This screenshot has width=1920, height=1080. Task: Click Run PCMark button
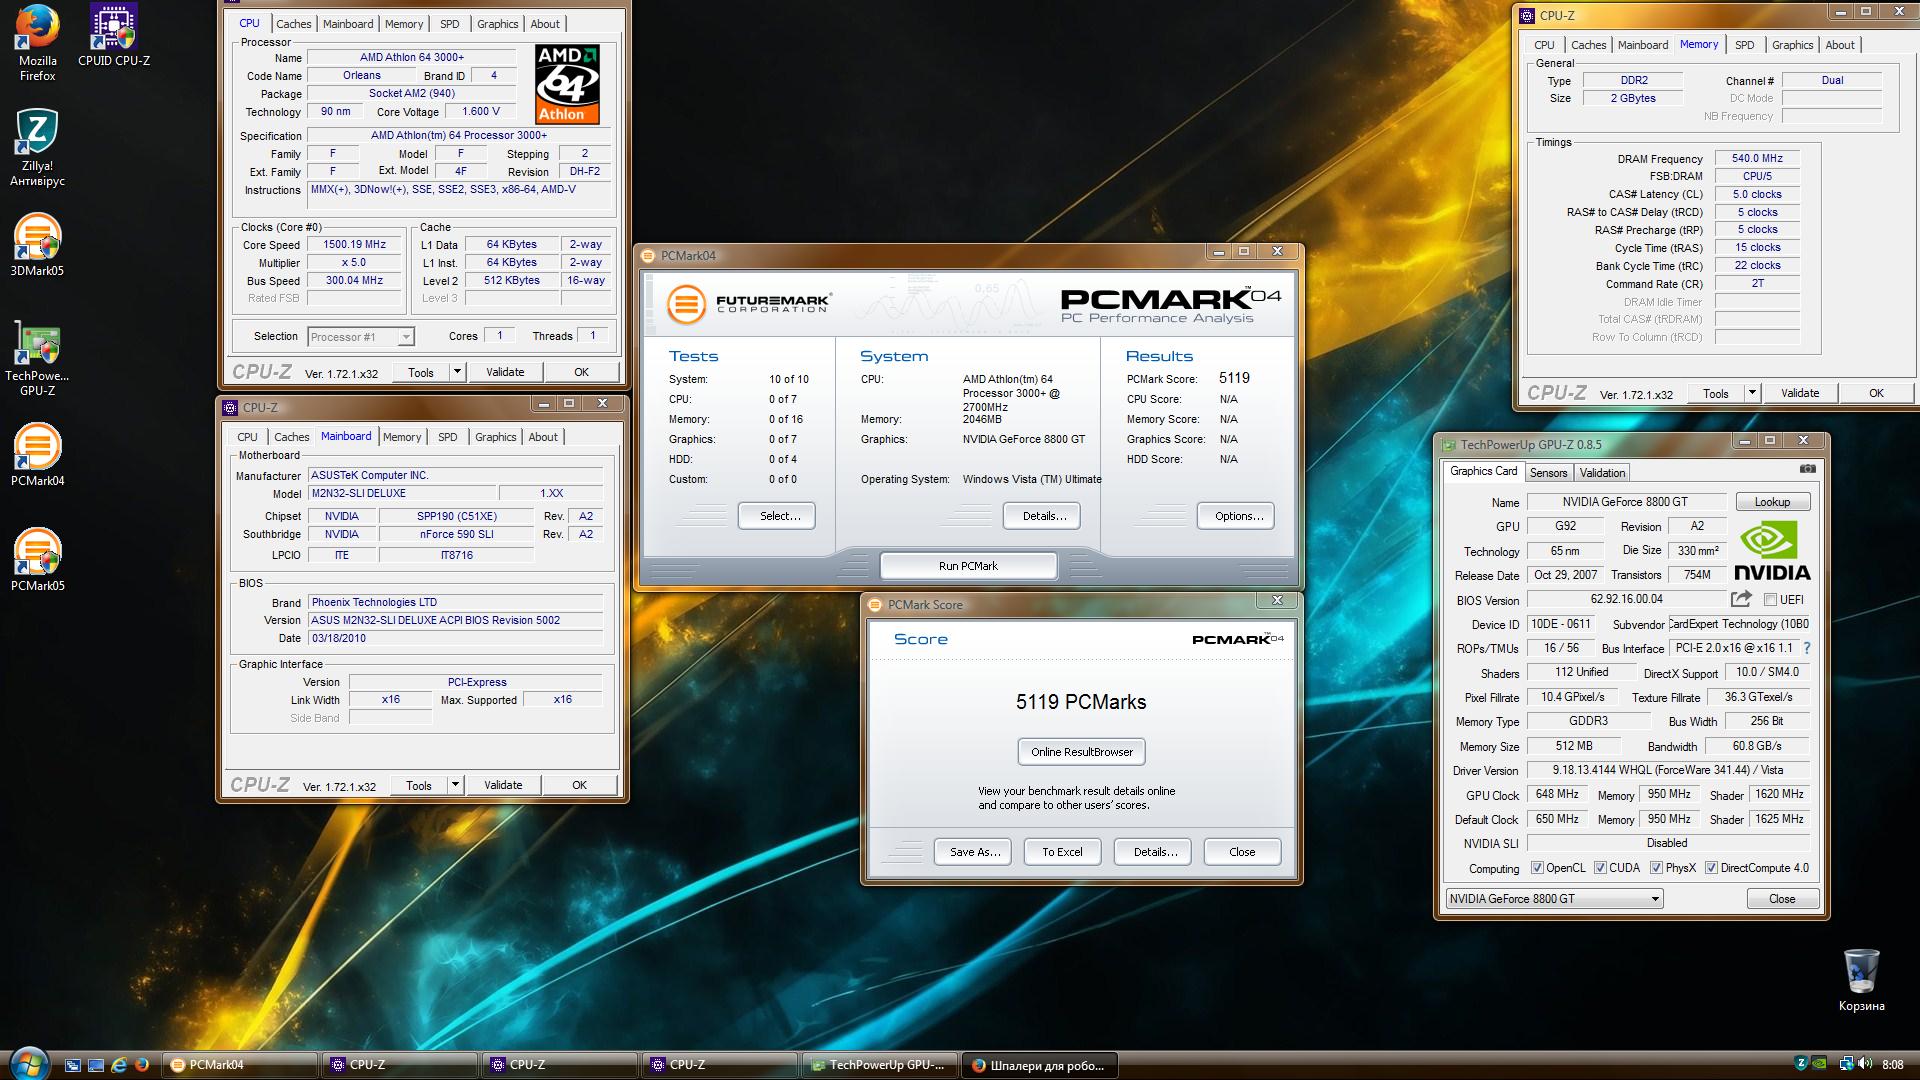pyautogui.click(x=968, y=566)
